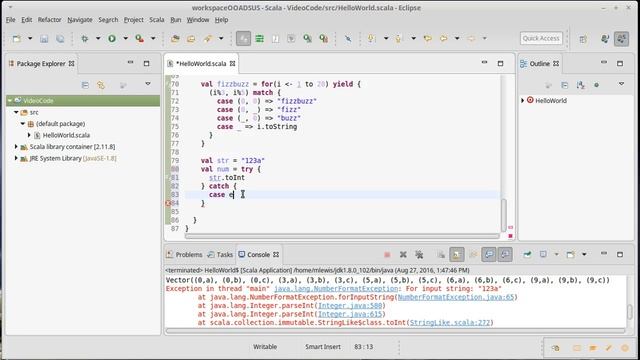Click the Next Annotation yellow arrow icon
640x360 pixels.
click(371, 39)
